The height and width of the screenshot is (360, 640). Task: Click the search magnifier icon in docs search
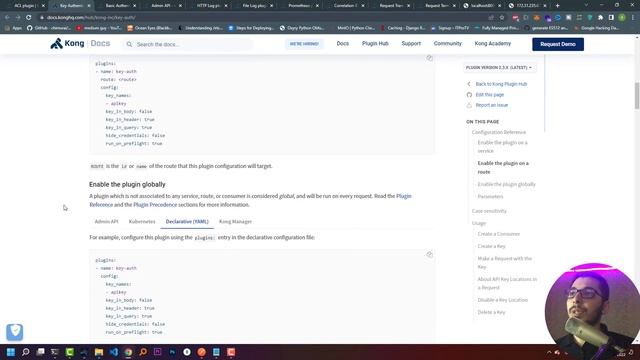coord(129,44)
